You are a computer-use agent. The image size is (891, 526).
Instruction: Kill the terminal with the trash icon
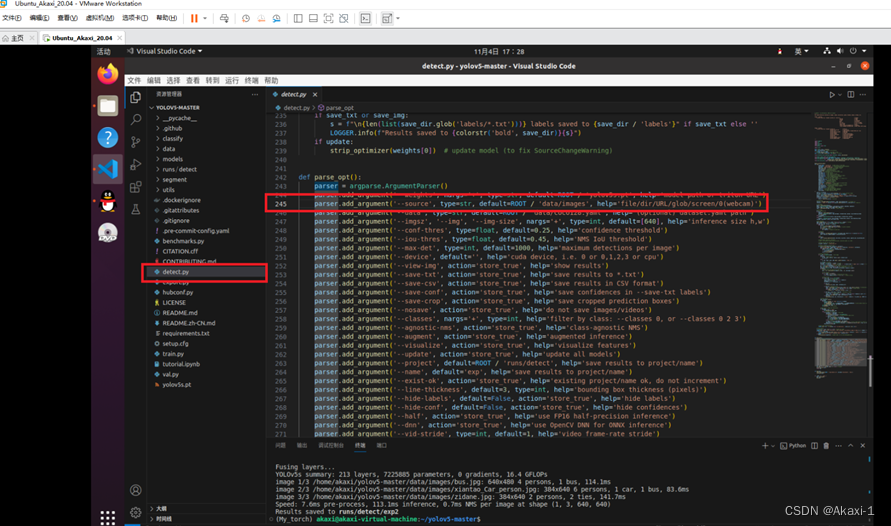[x=826, y=446]
